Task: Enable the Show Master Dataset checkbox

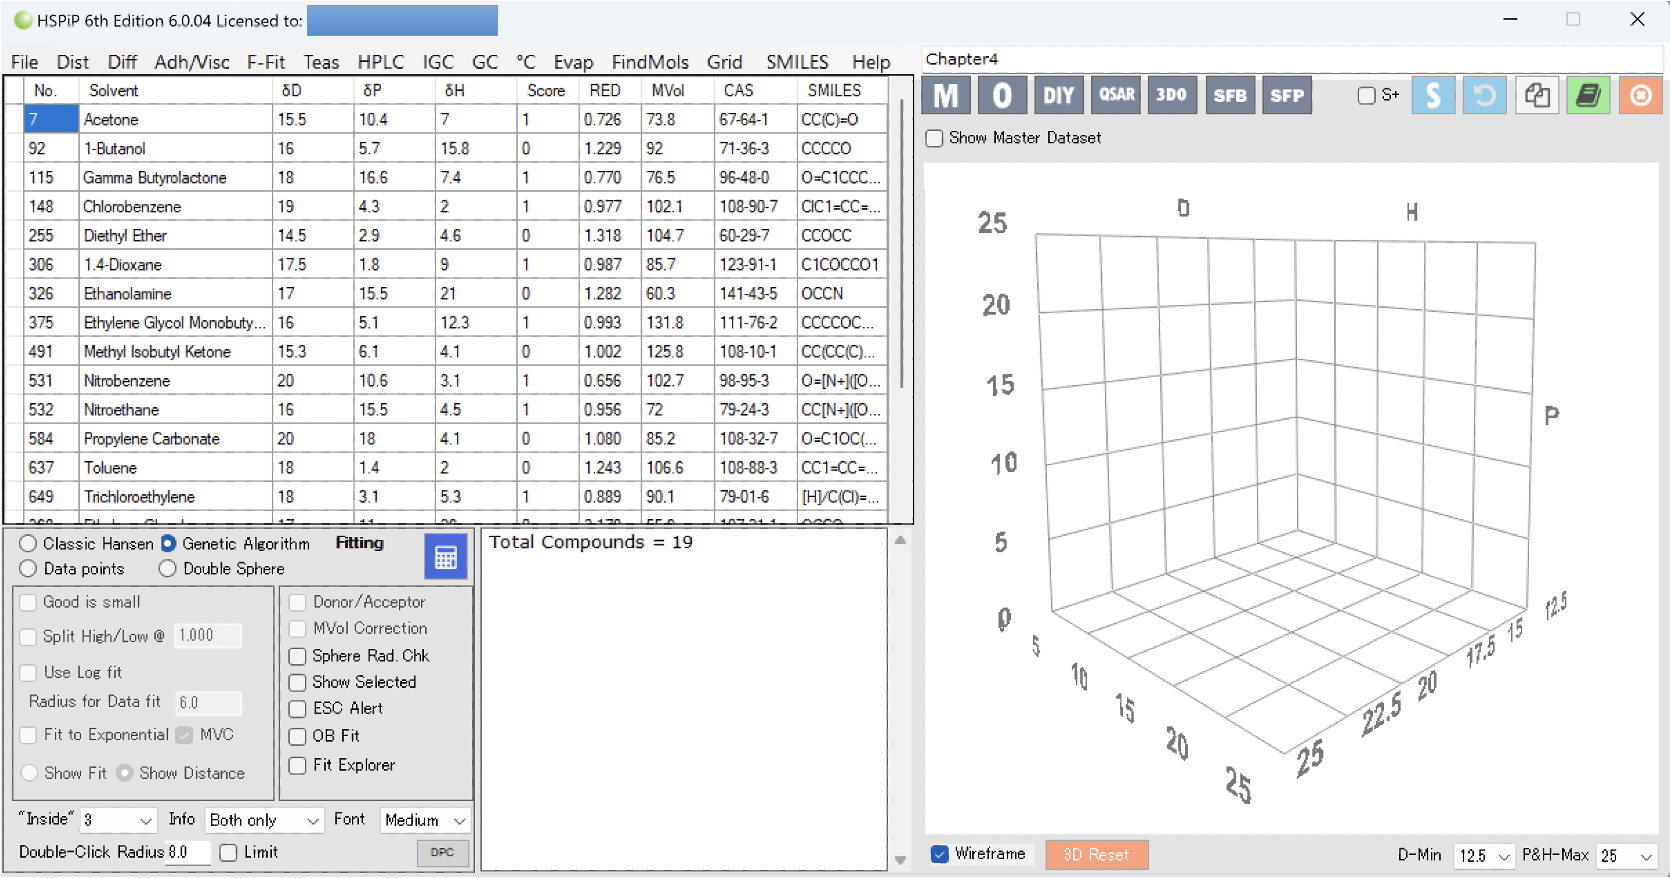Action: pyautogui.click(x=935, y=138)
